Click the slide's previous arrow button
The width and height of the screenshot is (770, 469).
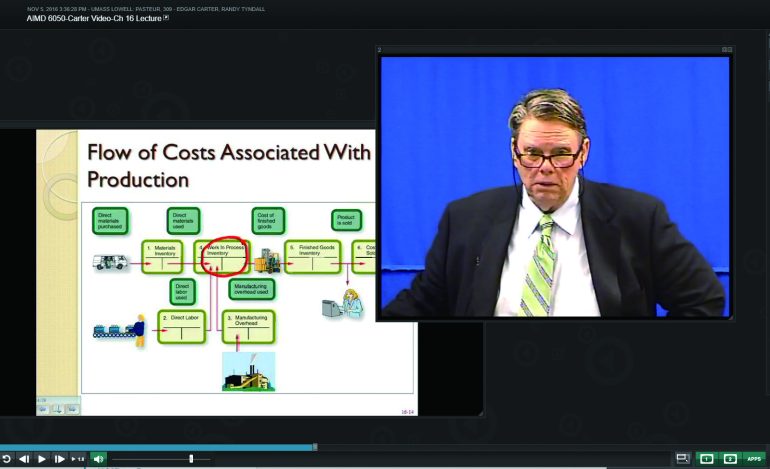(x=43, y=408)
